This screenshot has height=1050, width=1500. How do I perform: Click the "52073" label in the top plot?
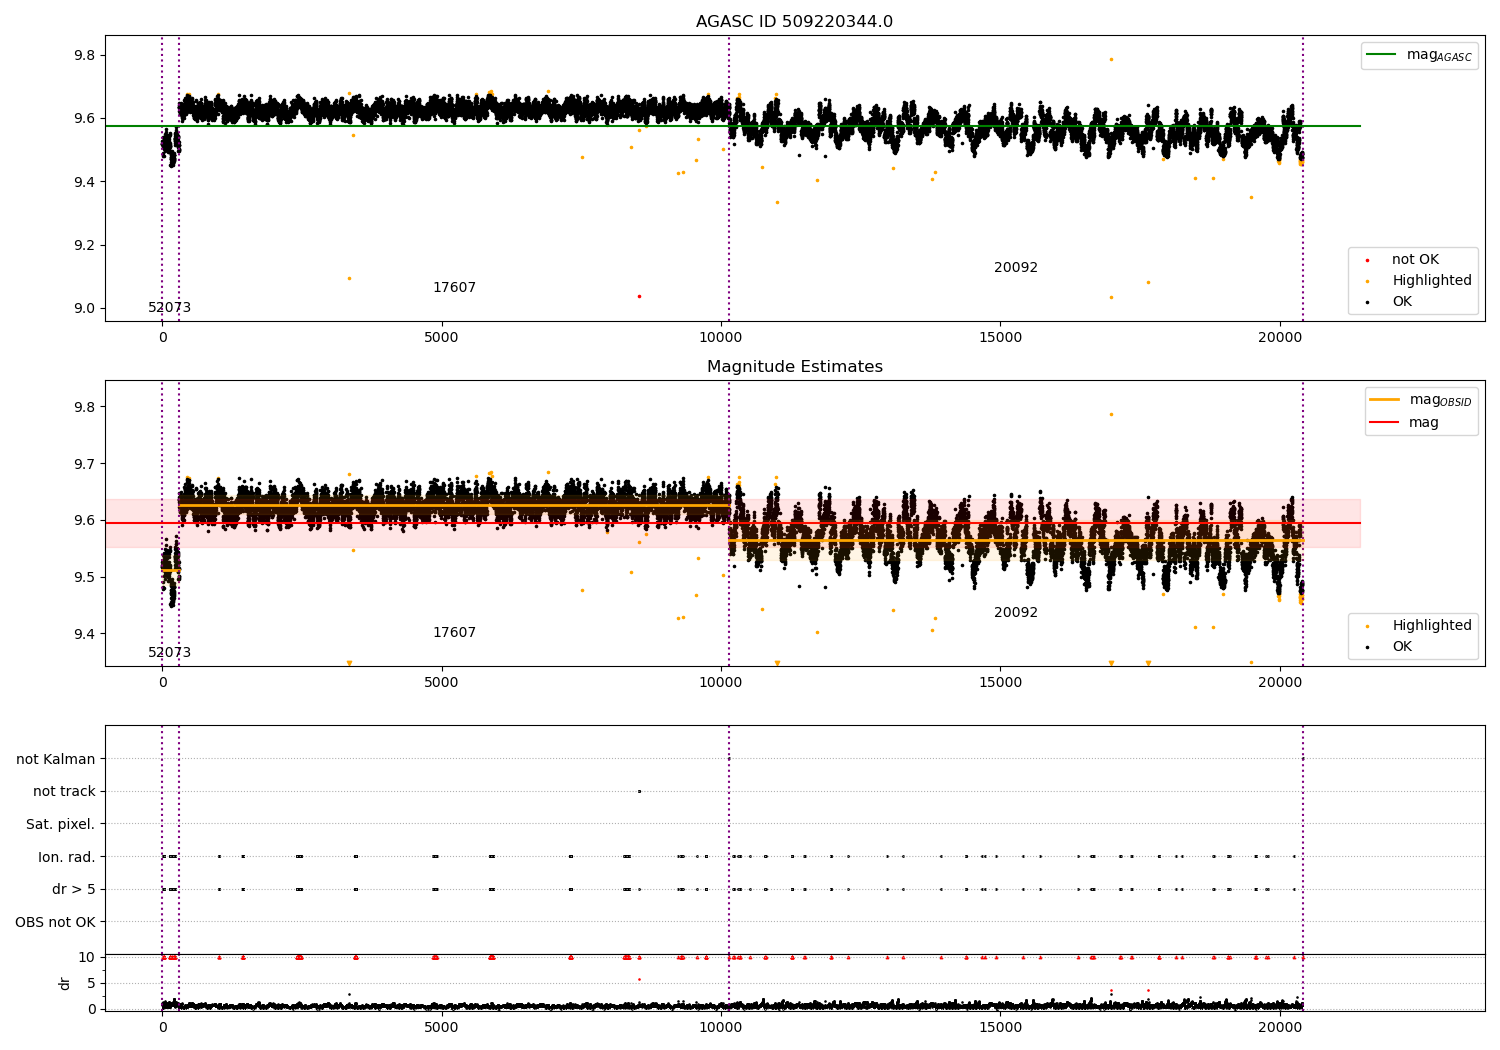(169, 308)
